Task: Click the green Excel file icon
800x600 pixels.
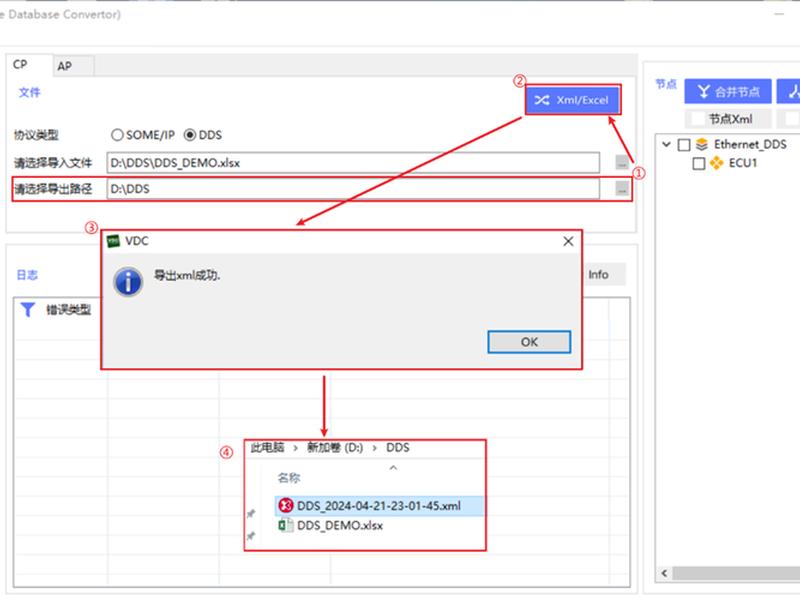Action: (286, 525)
